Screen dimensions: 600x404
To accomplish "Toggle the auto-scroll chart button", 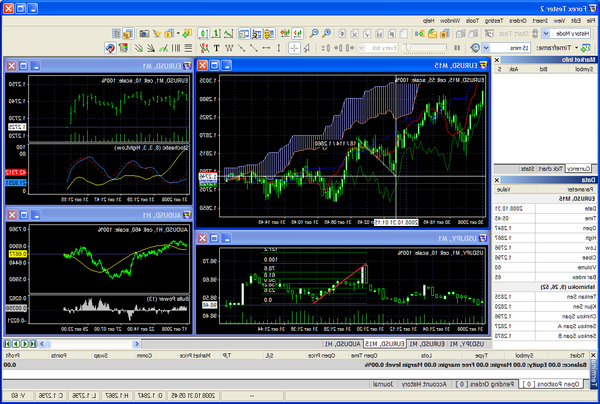I will (x=298, y=33).
